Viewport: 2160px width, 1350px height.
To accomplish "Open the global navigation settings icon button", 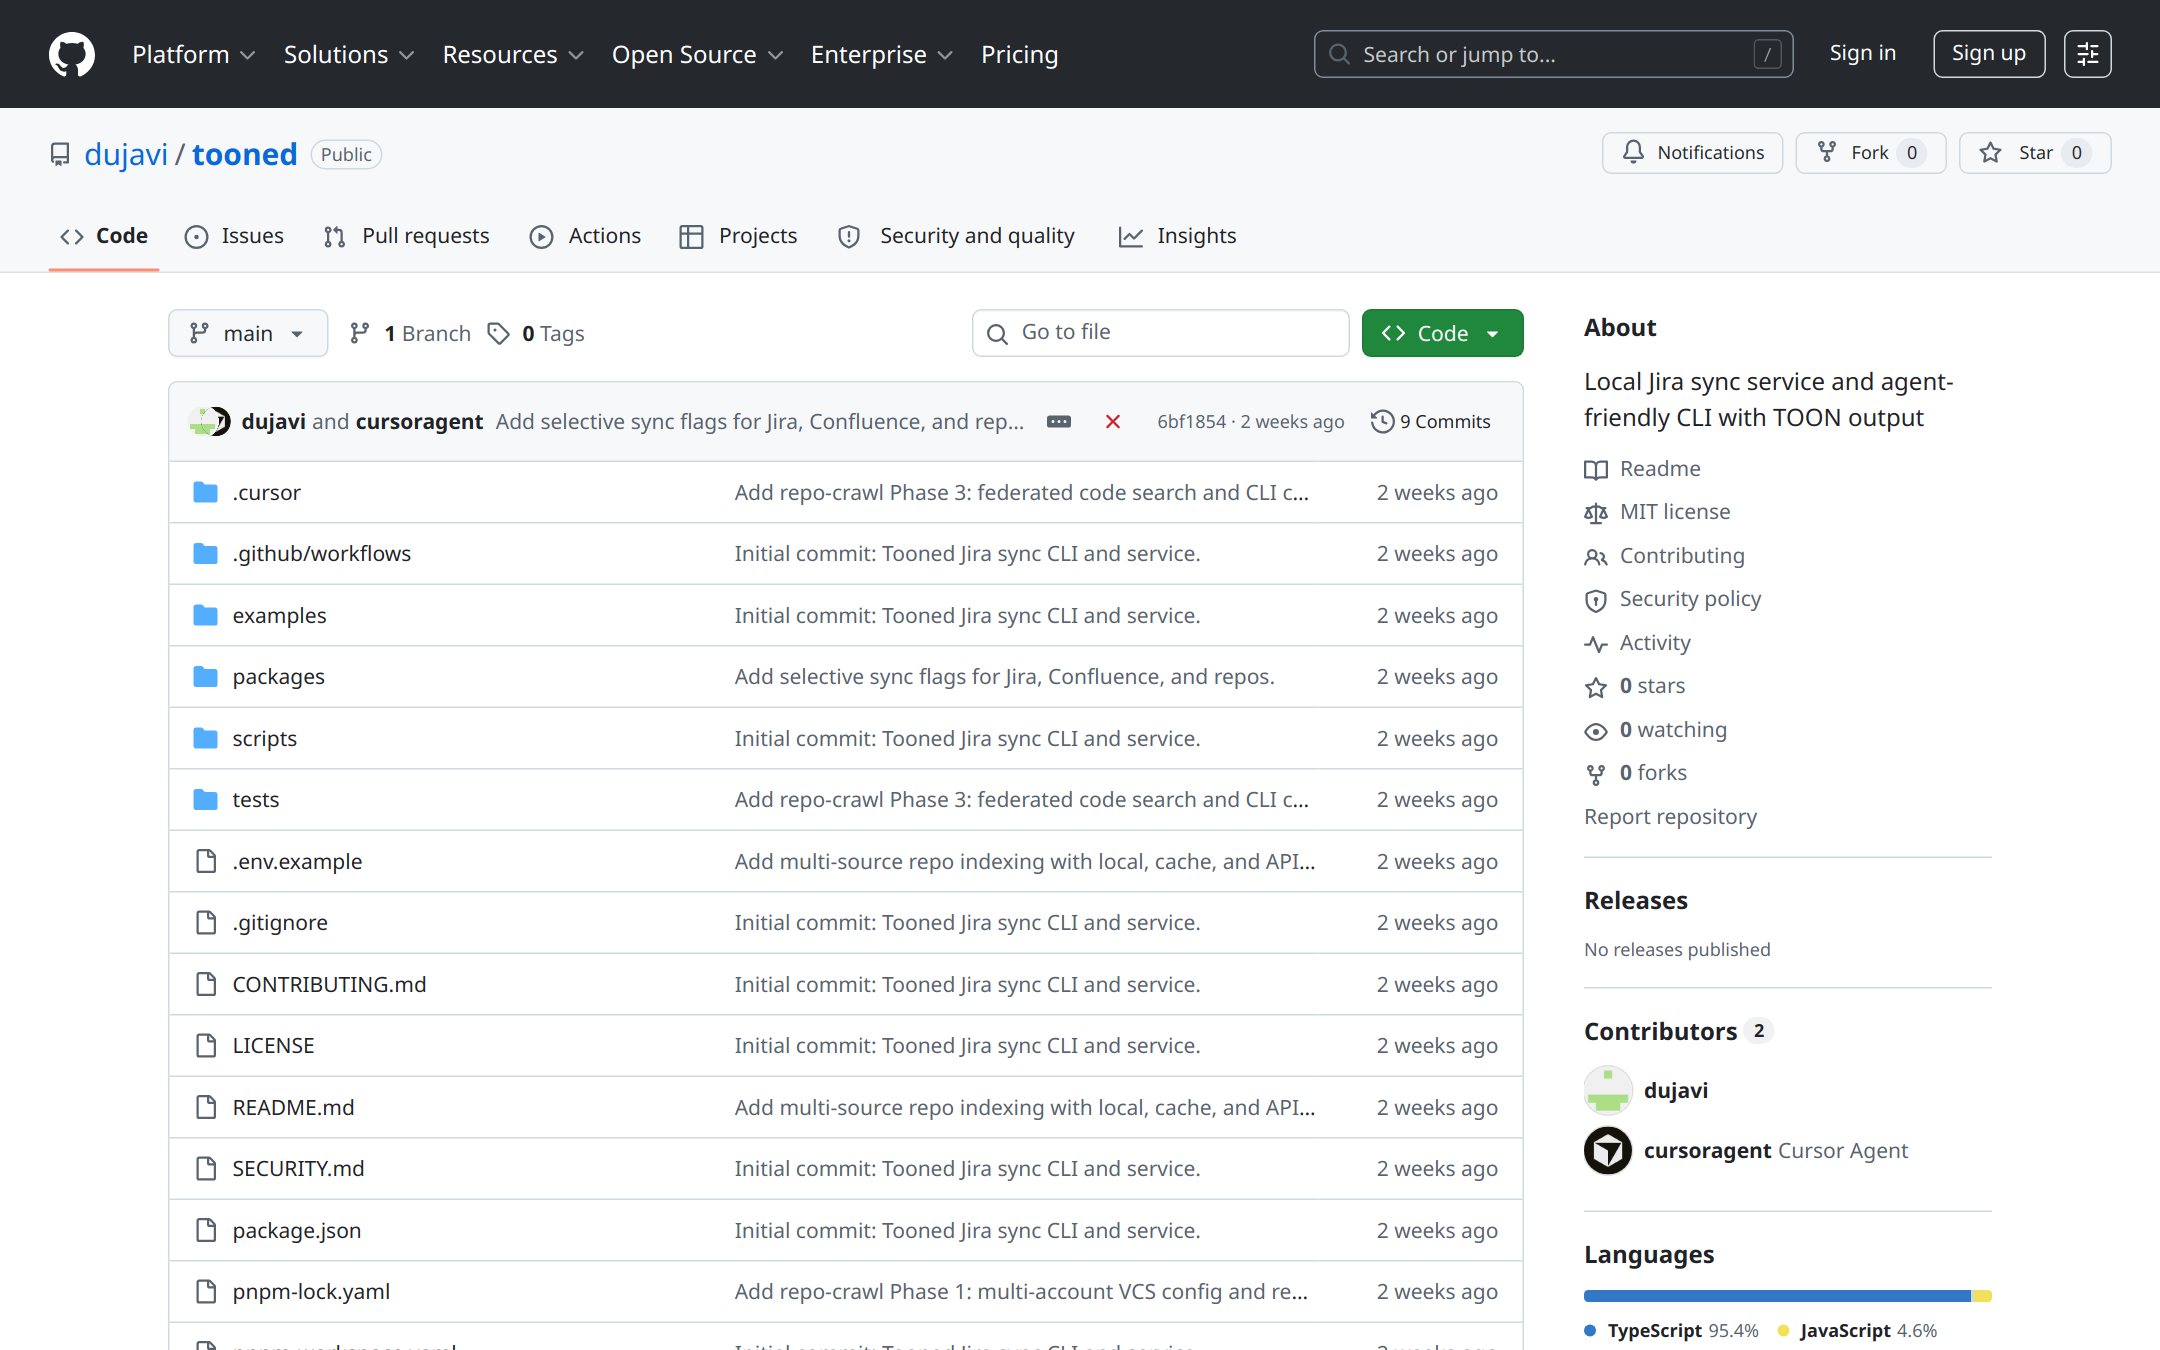I will tap(2087, 54).
